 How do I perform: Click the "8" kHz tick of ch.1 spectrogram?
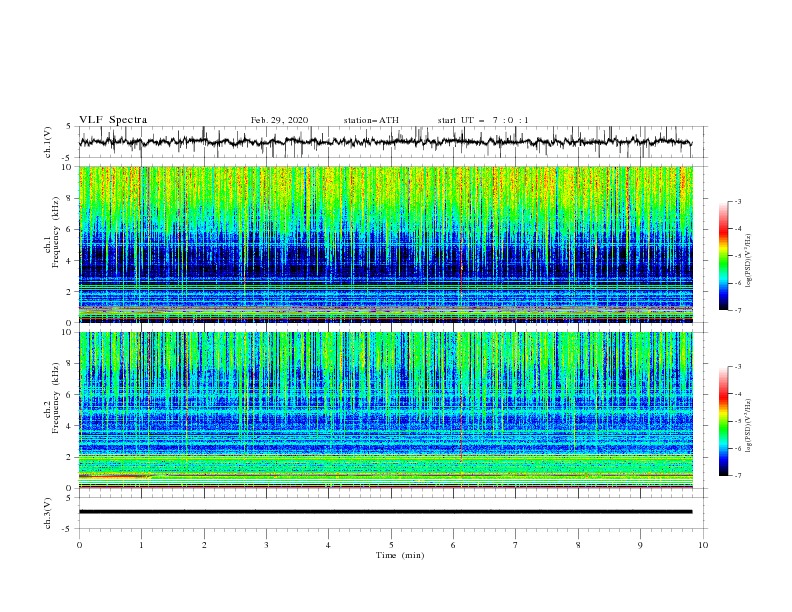click(70, 198)
